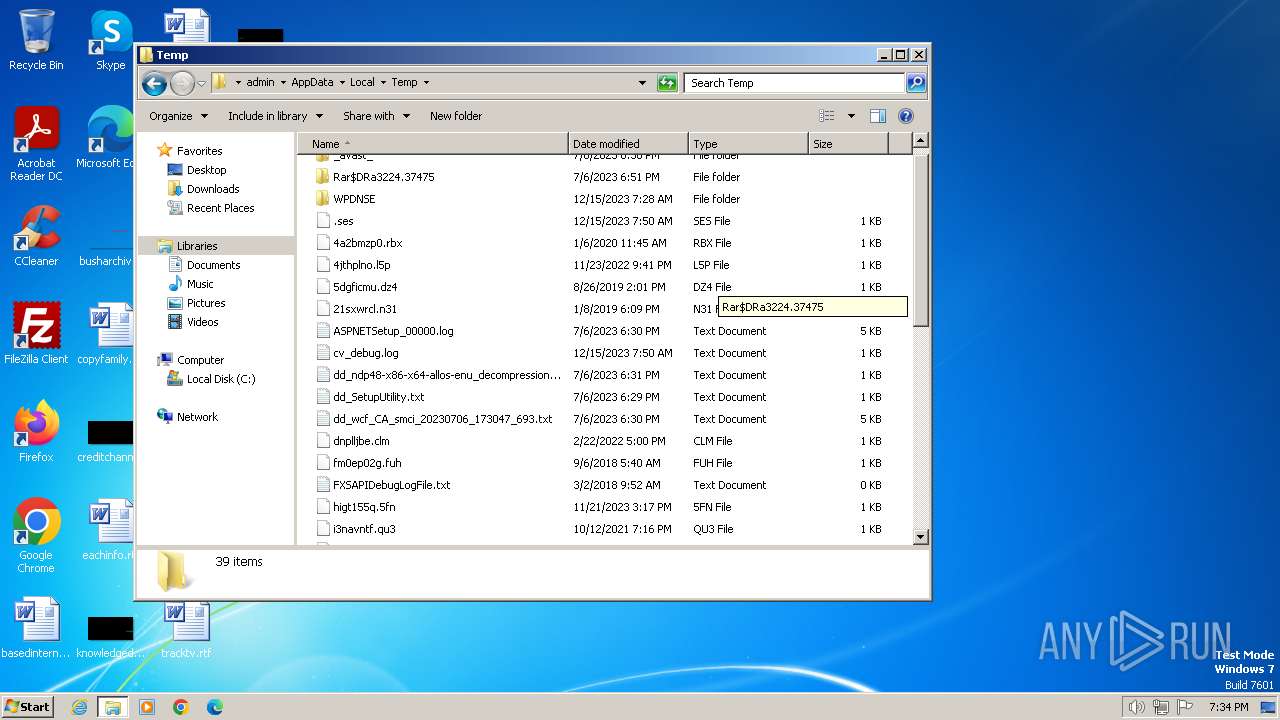Screen dimensions: 1280x720
Task: Open the view options dropdown arrow
Action: [851, 116]
